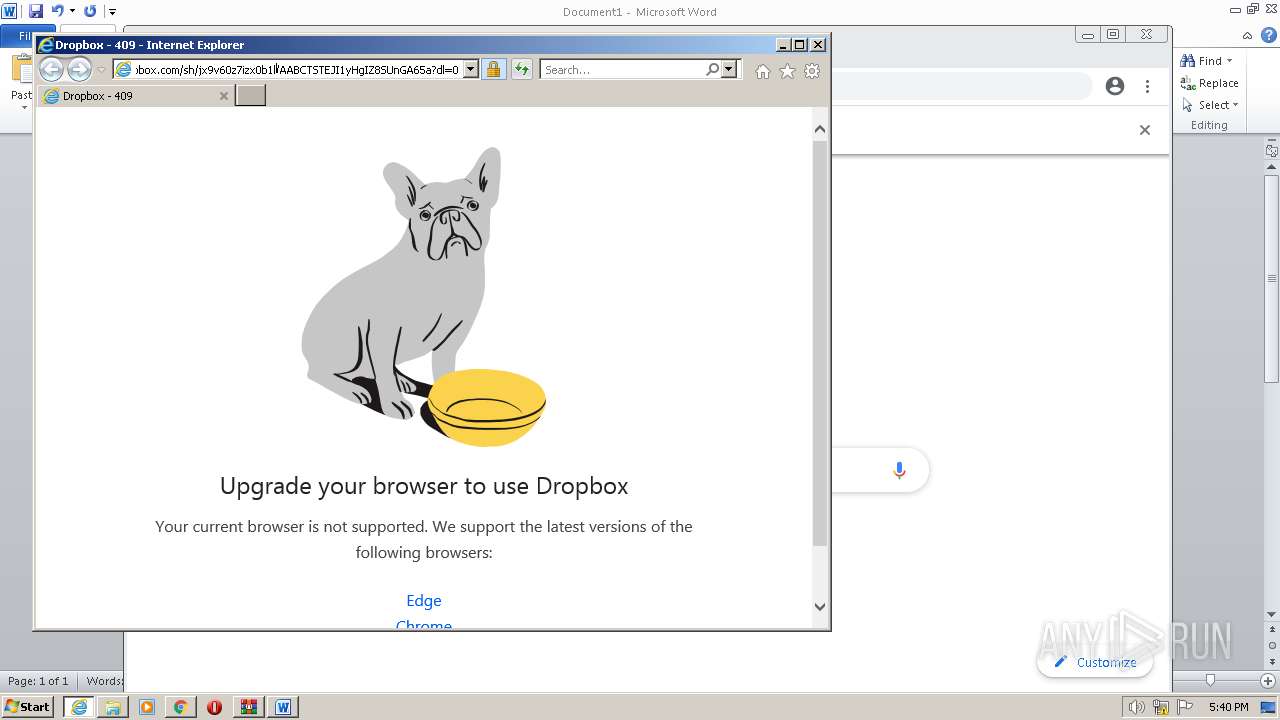Click the Dropbox URL in the address bar
This screenshot has height=720, width=1280.
(x=297, y=70)
